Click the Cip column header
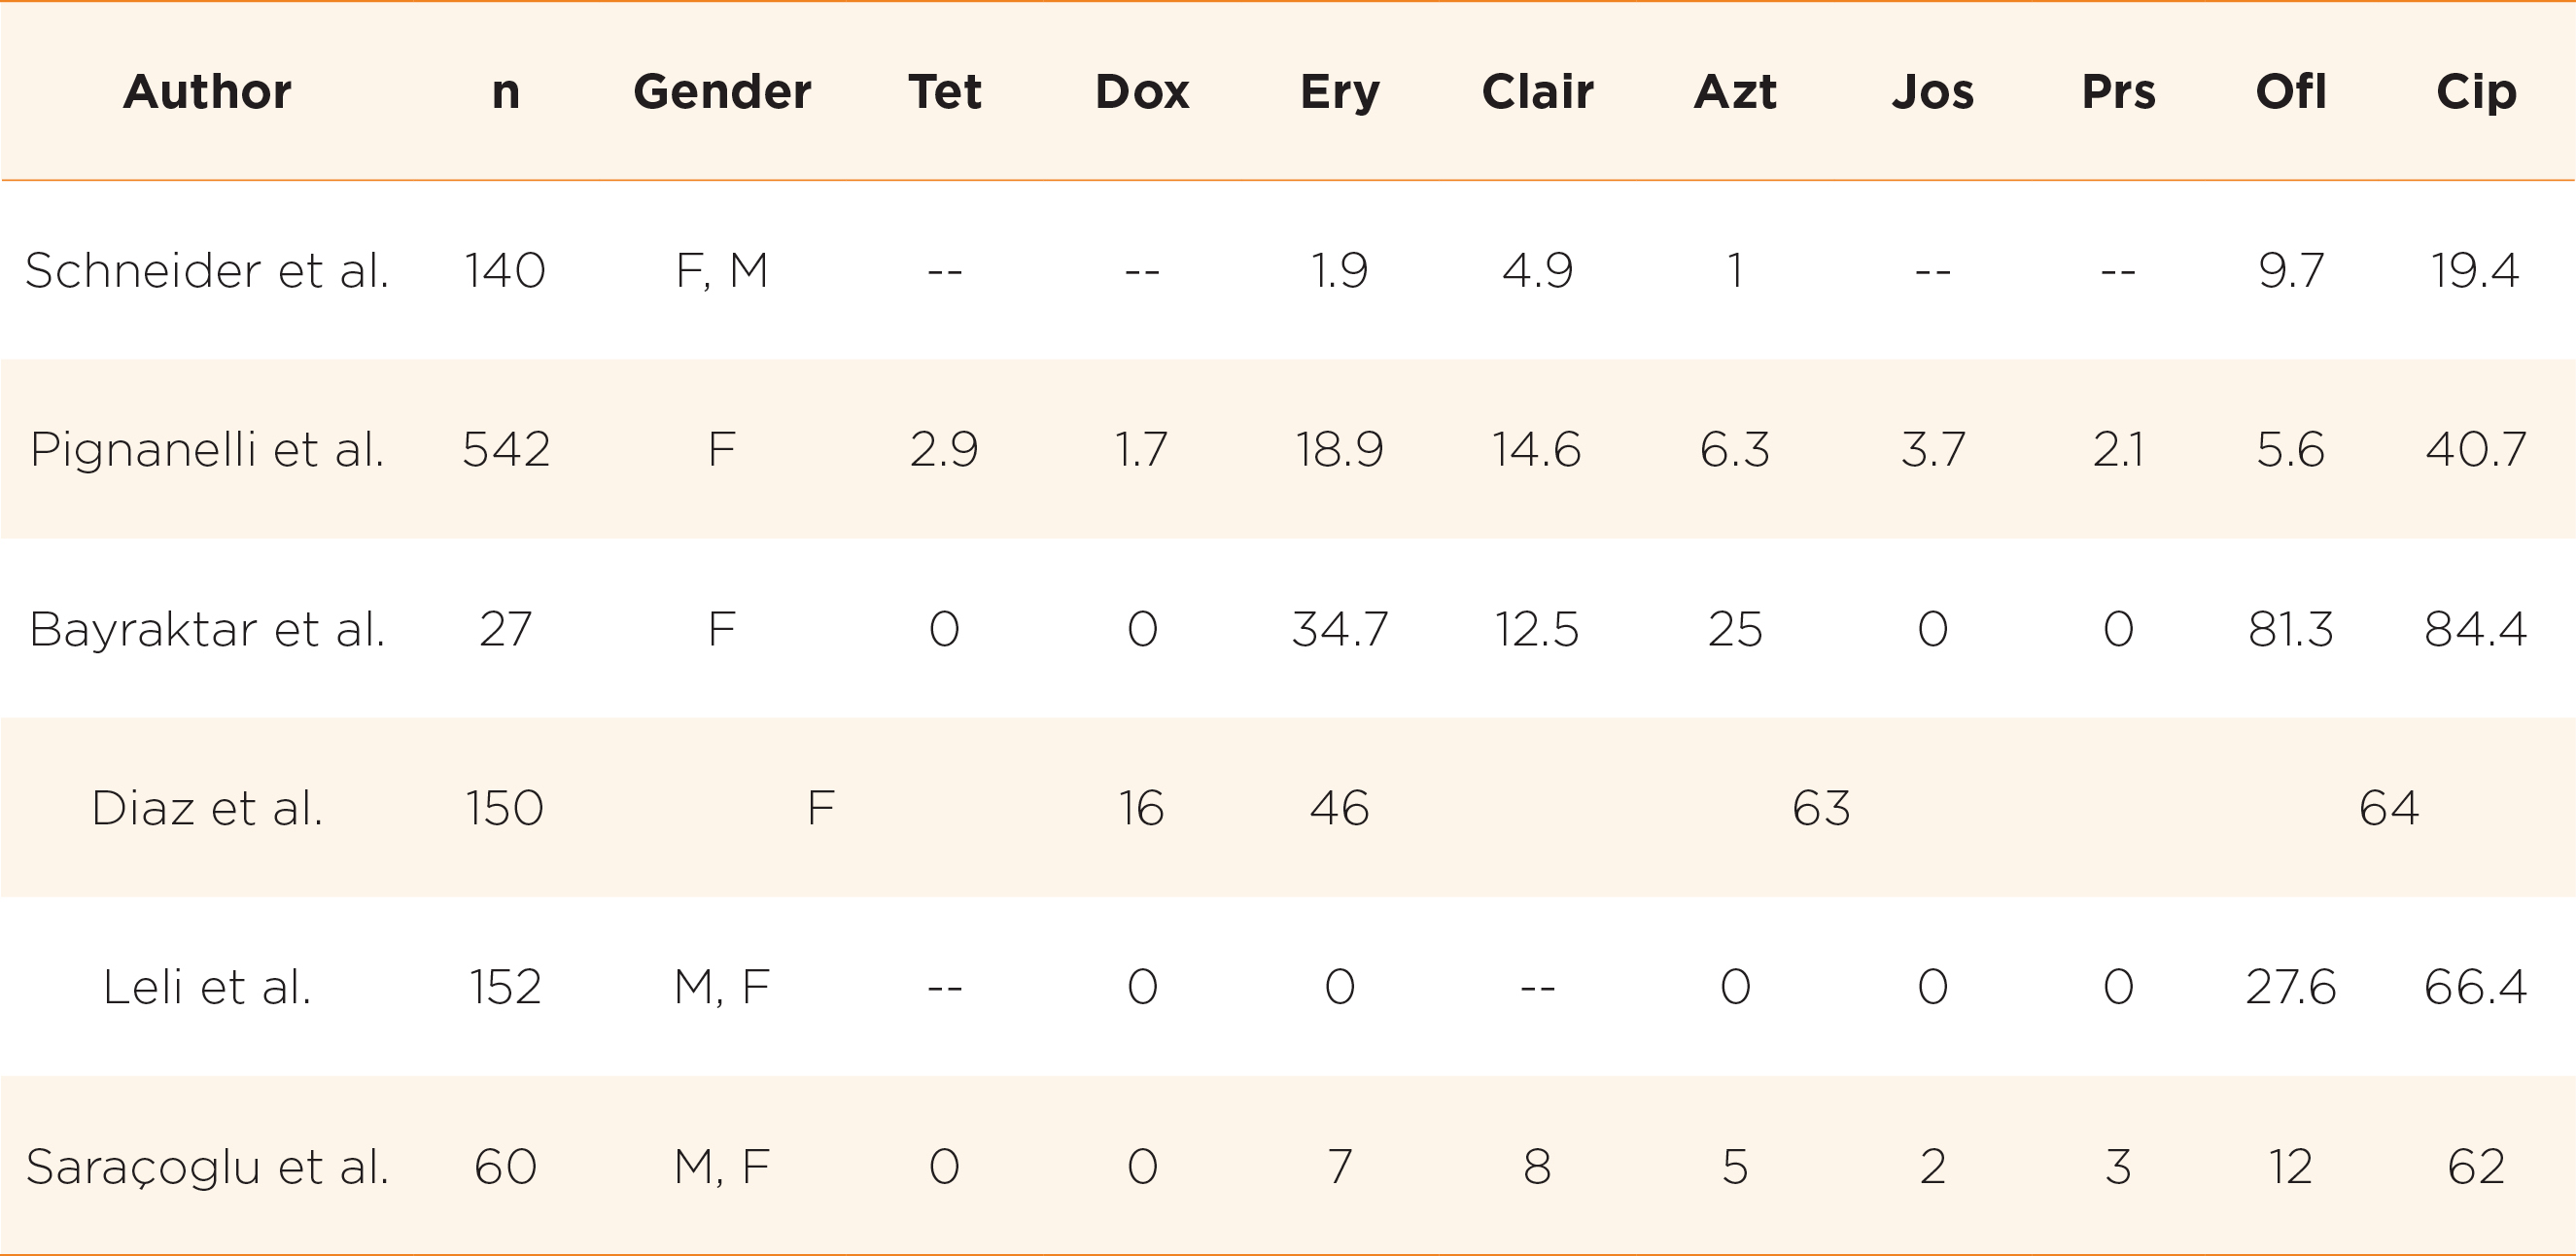The image size is (2576, 1256). pos(2476,92)
